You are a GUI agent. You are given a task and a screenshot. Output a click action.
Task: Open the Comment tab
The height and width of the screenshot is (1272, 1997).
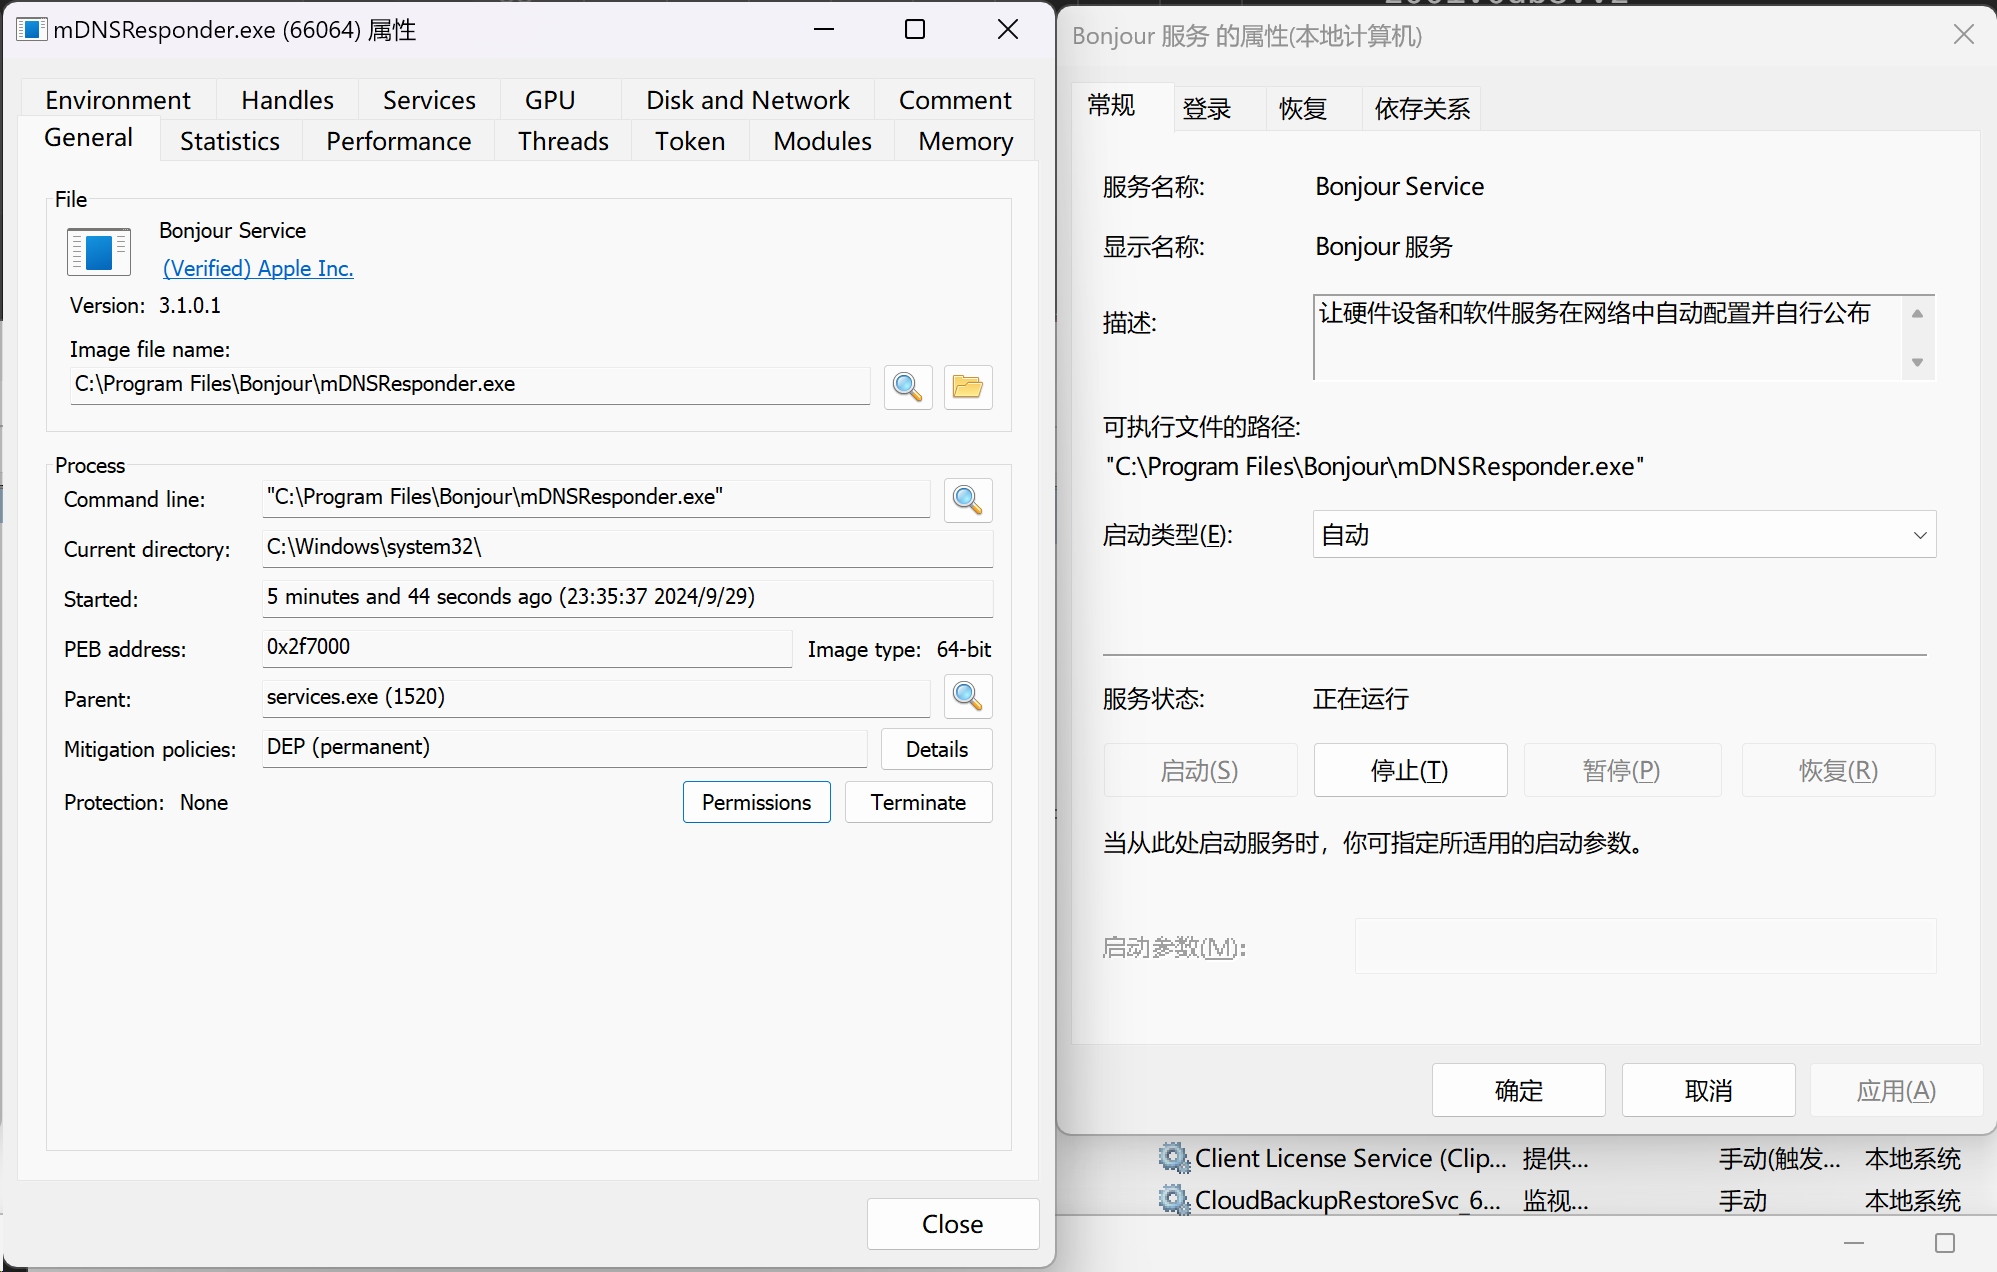pos(955,100)
